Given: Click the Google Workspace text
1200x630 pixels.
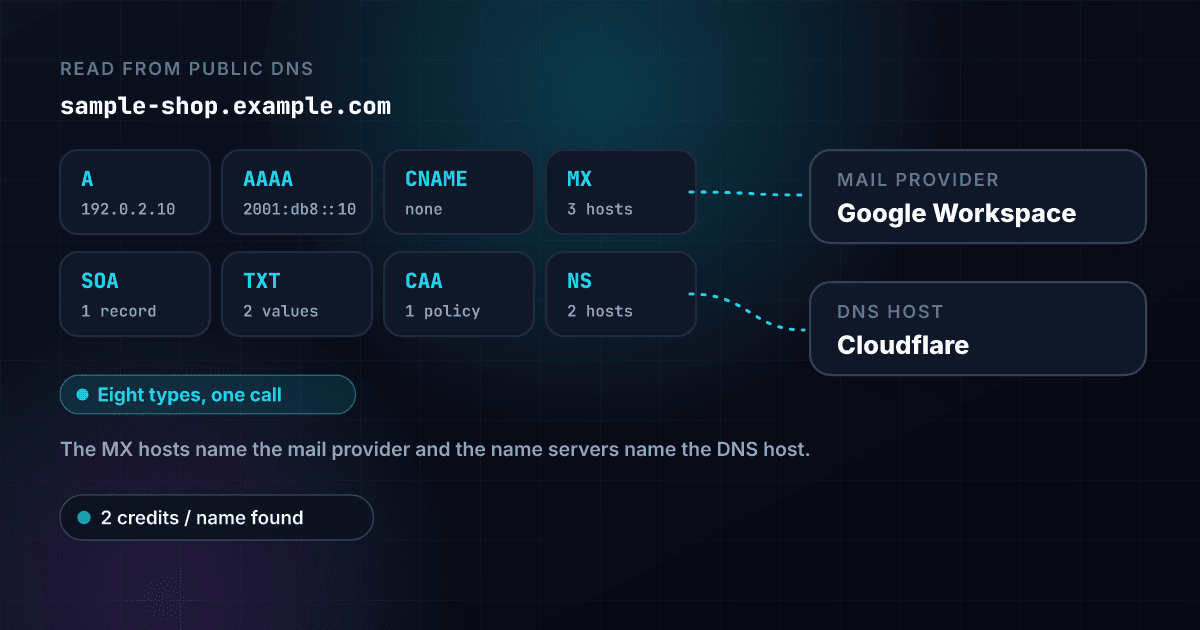Looking at the screenshot, I should point(956,213).
